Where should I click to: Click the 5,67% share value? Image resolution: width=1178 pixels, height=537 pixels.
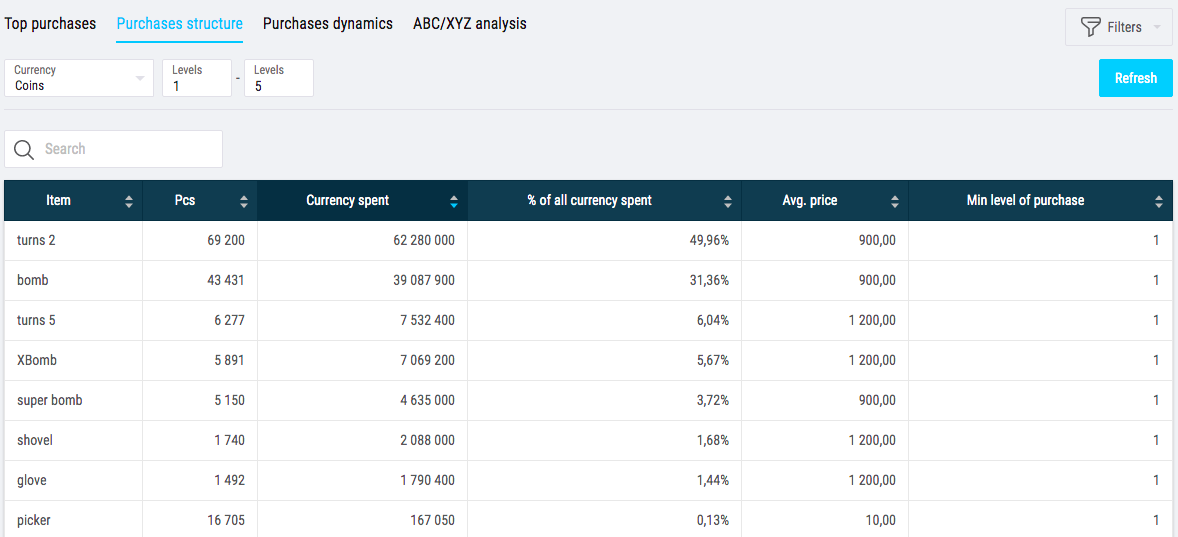714,361
